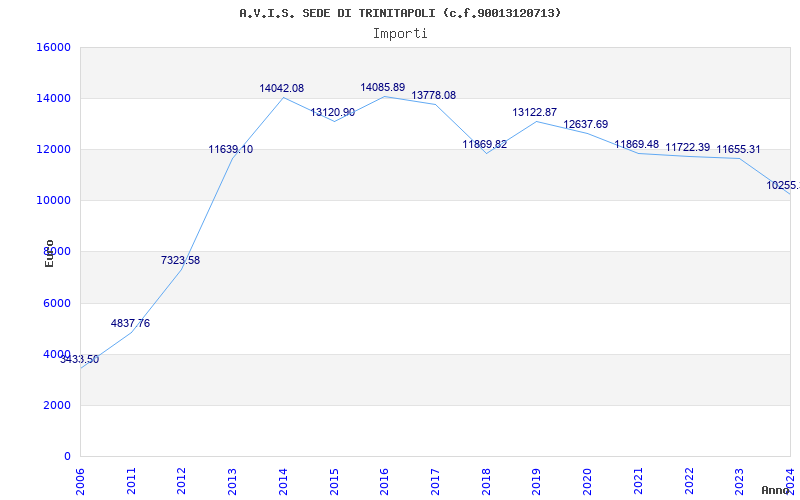The image size is (800, 500).
Task: Click x-axis year 2012
Action: (x=182, y=481)
